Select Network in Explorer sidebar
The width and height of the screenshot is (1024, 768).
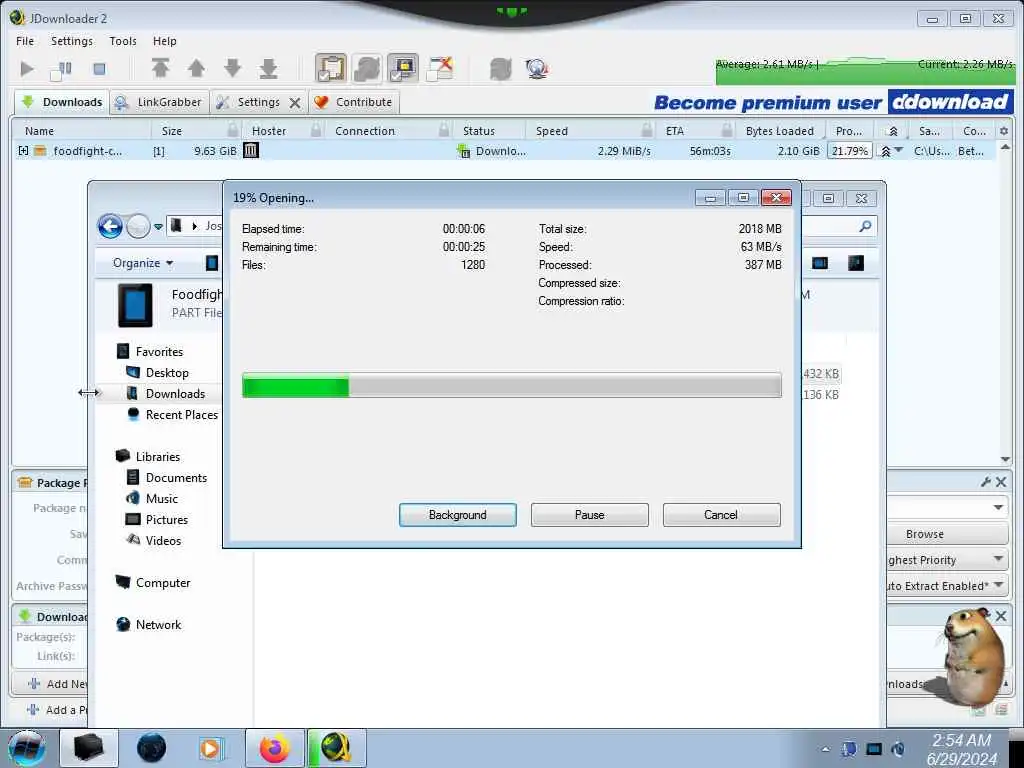(x=158, y=624)
